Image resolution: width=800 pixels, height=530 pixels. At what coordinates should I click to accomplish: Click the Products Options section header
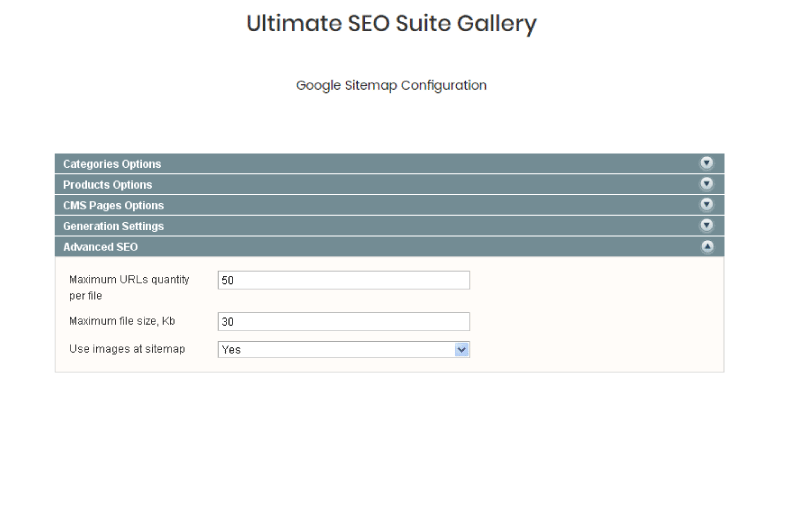[x=389, y=184]
